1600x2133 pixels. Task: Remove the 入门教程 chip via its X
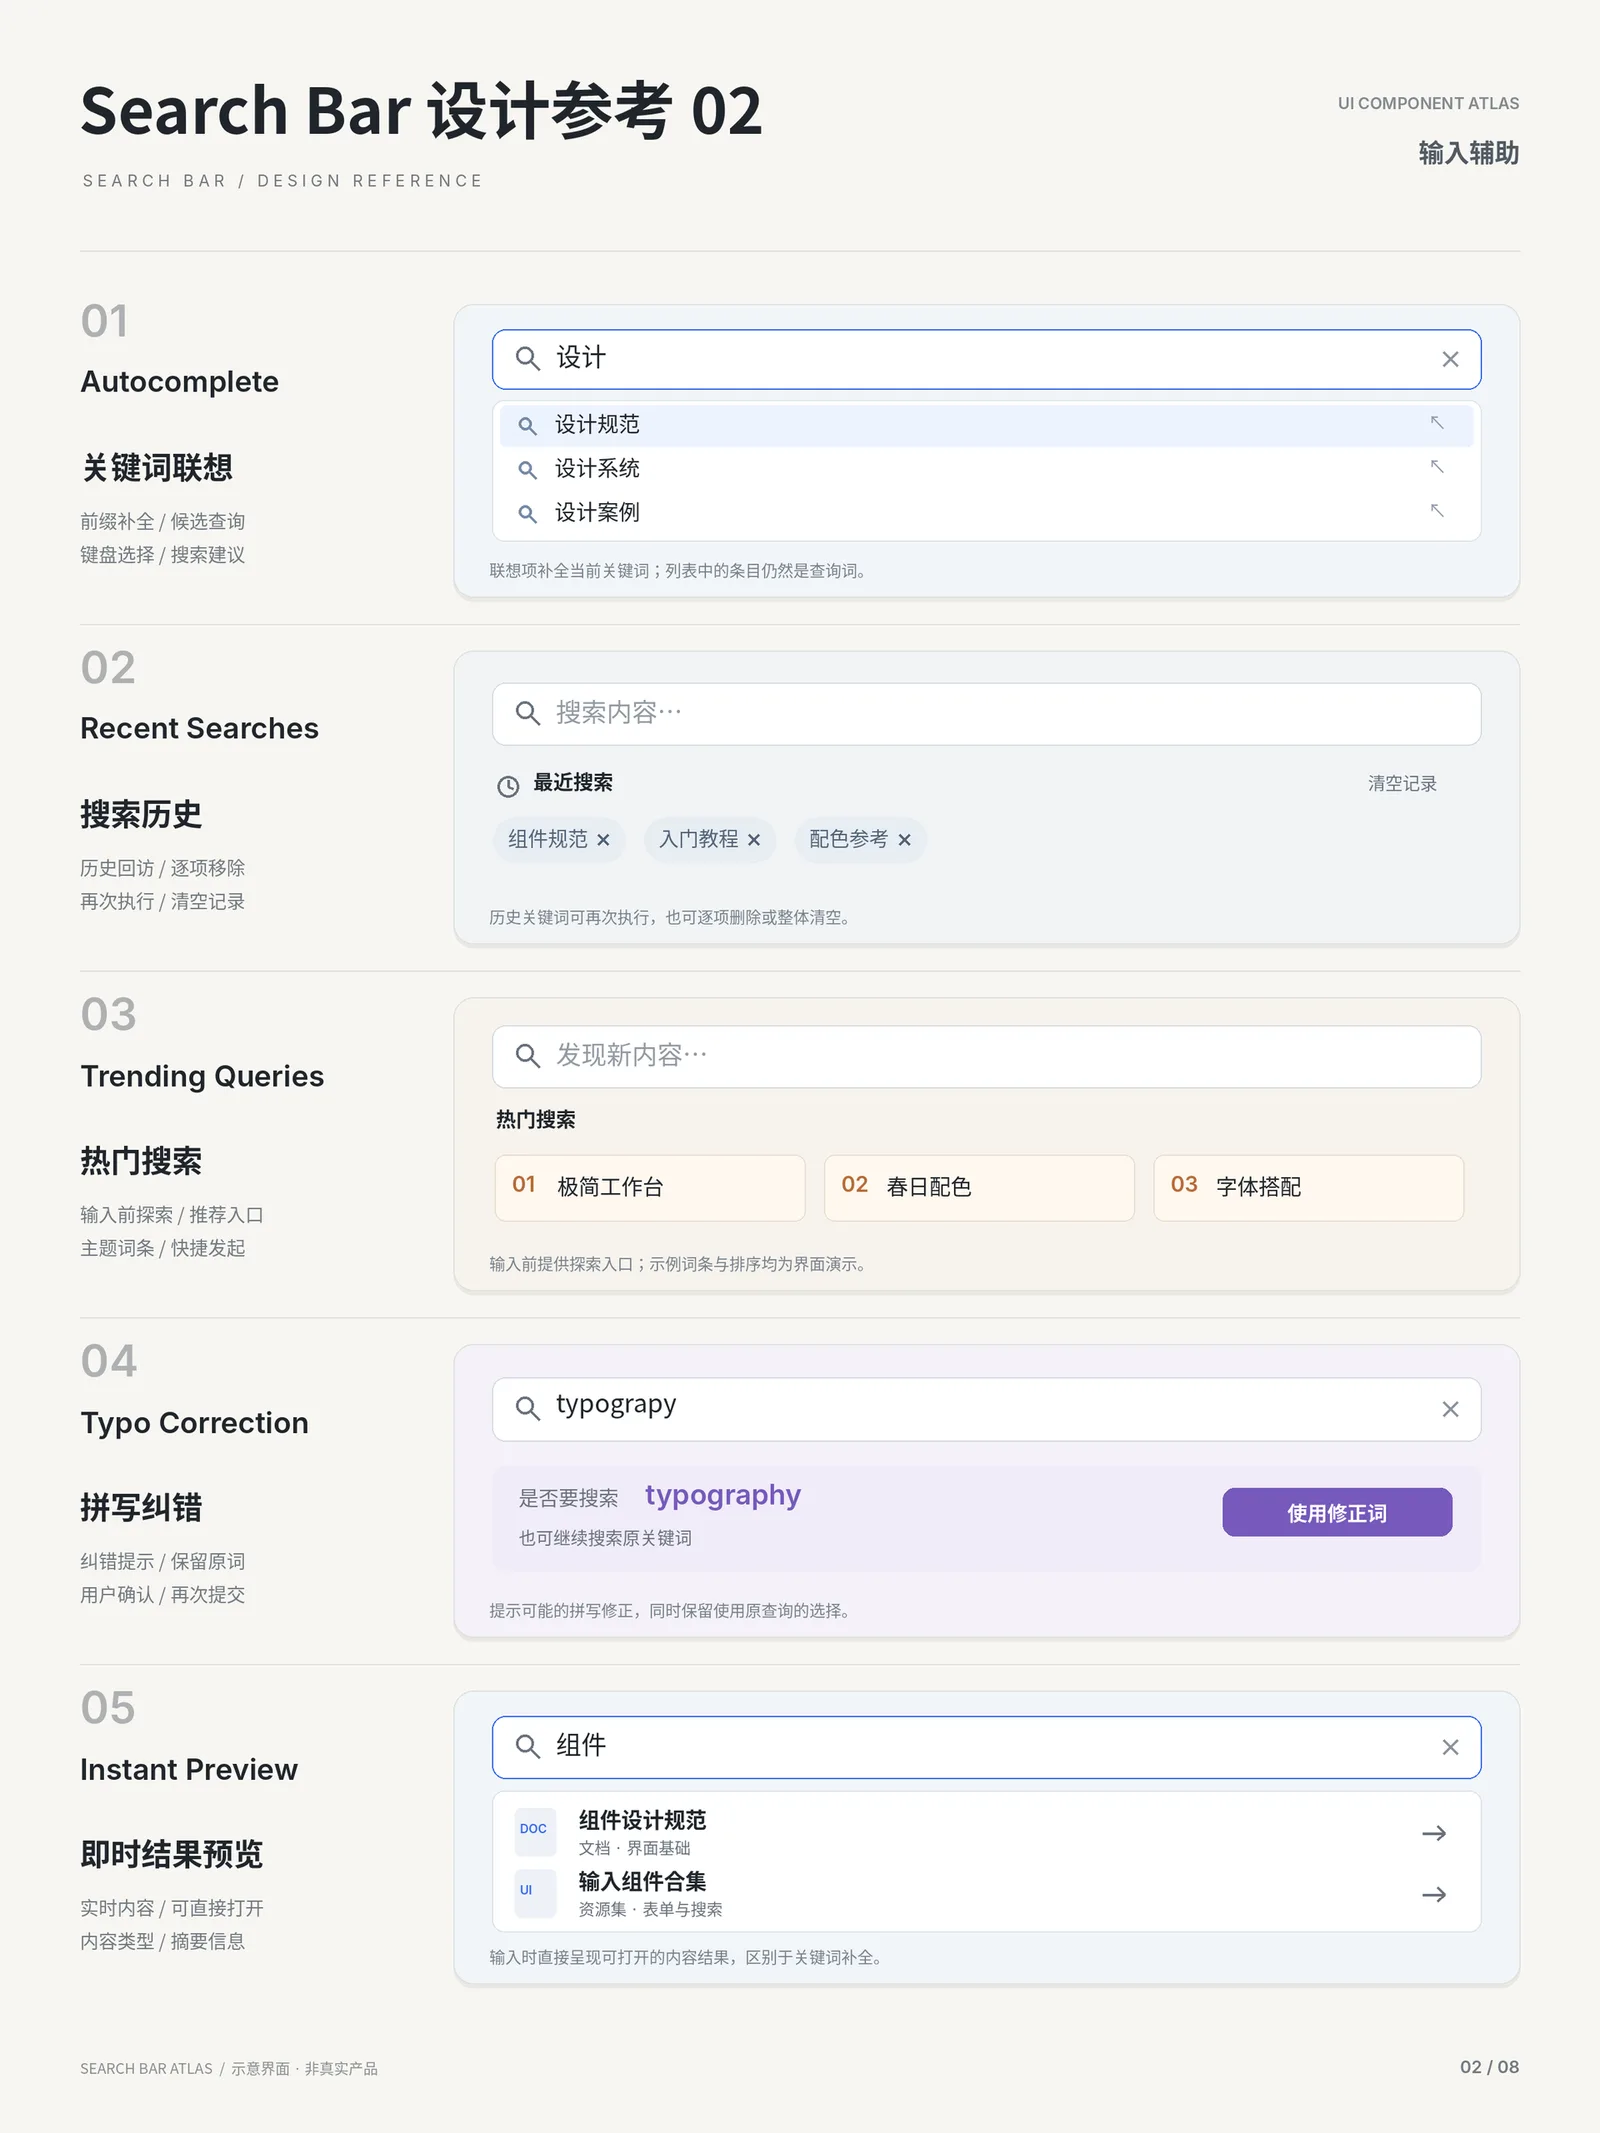click(x=754, y=840)
